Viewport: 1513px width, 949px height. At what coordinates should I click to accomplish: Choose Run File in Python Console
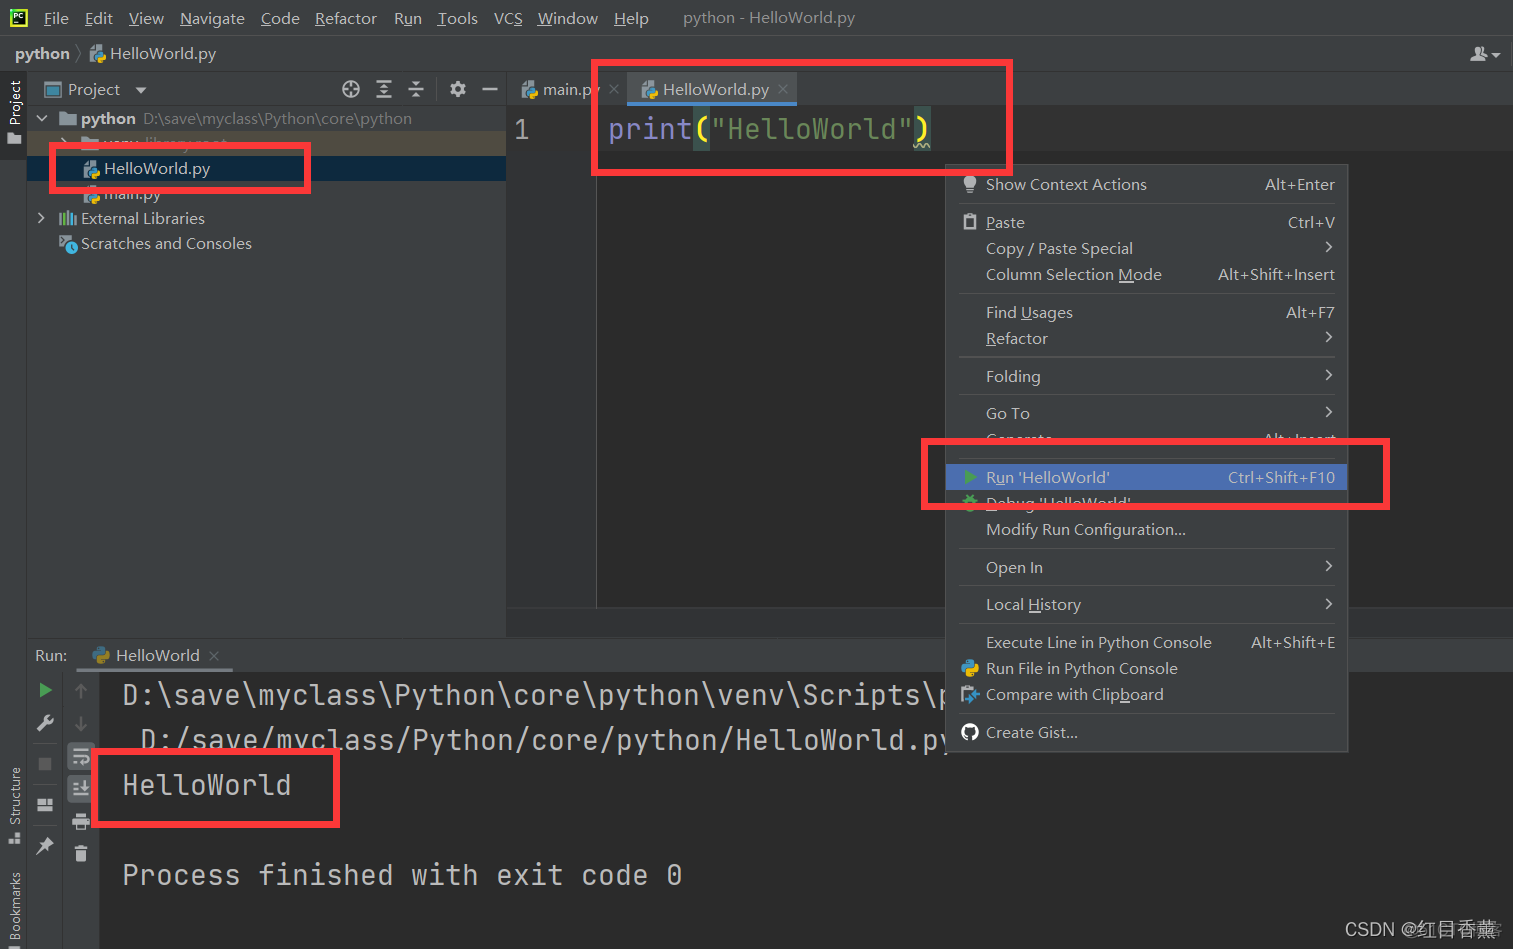click(x=1147, y=668)
